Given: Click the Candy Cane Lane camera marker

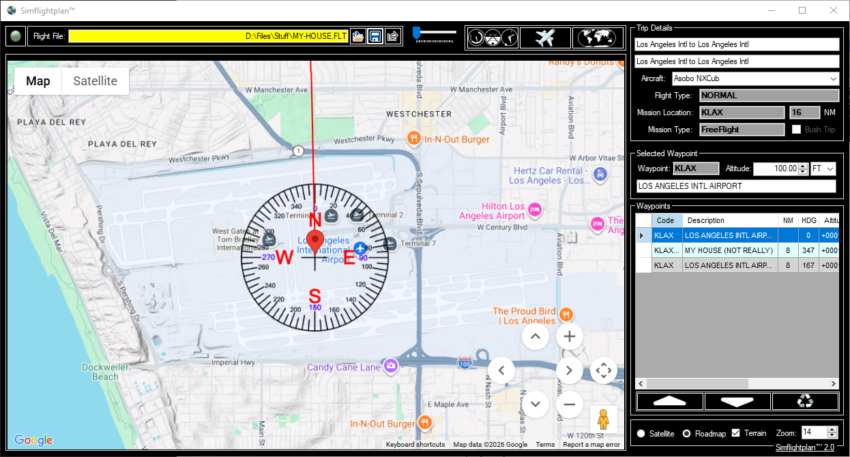Looking at the screenshot, I should pyautogui.click(x=390, y=366).
